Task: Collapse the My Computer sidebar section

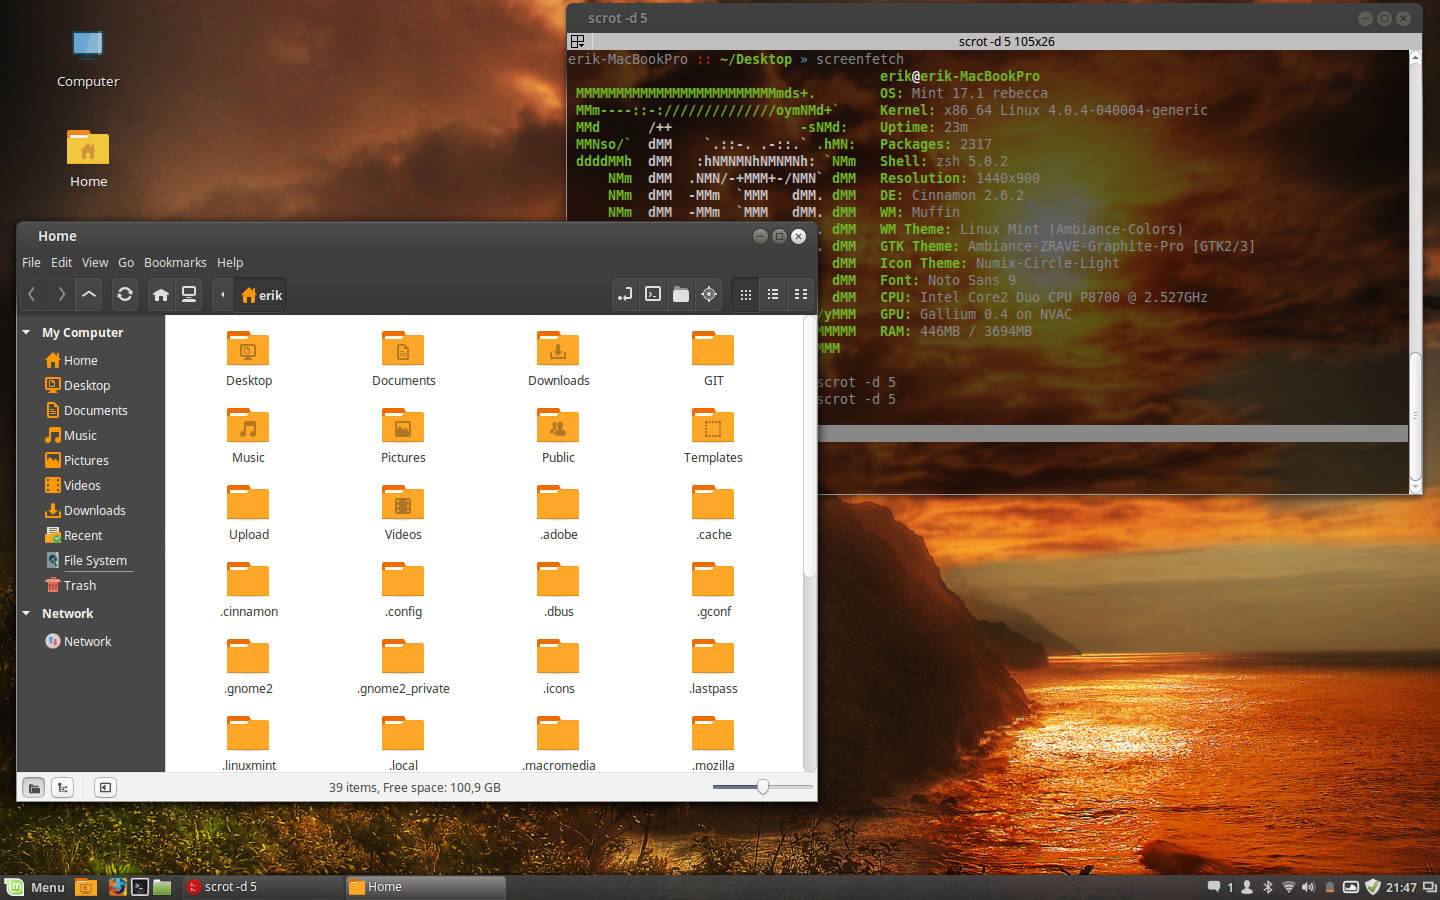Action: (27, 332)
